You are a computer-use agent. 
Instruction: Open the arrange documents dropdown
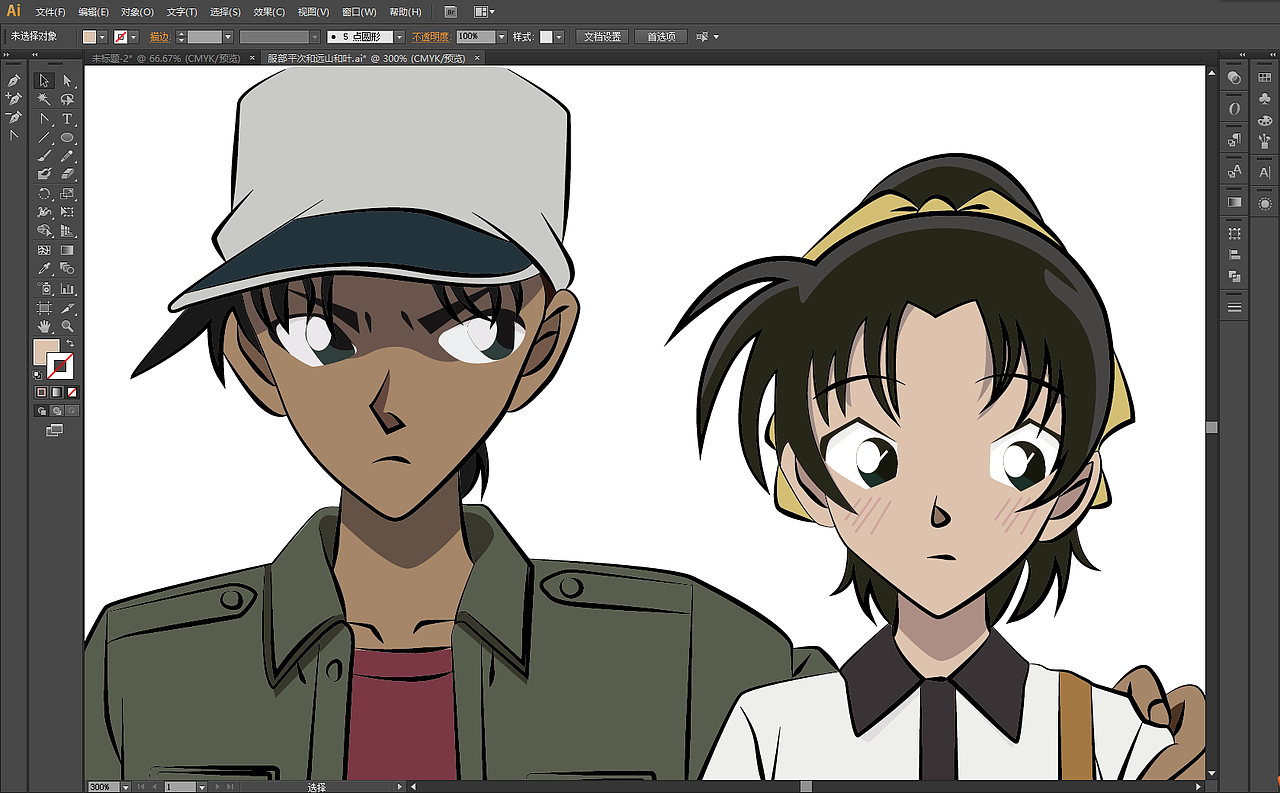[484, 12]
